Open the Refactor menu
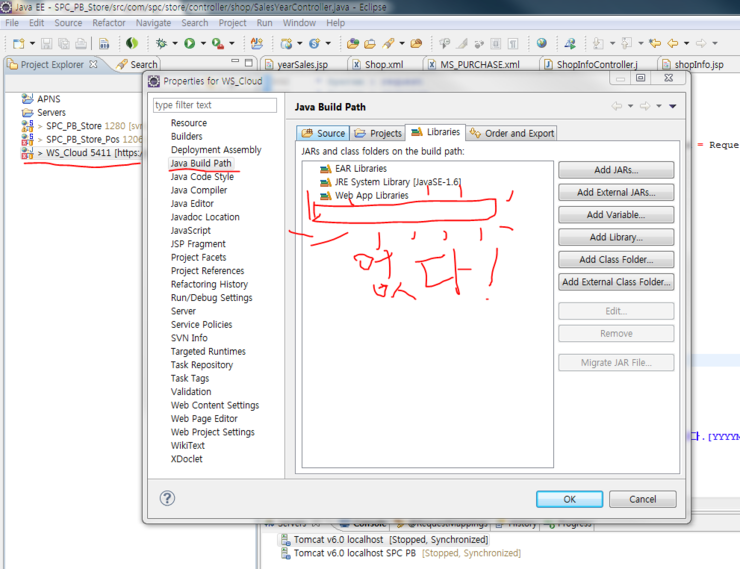The image size is (740, 569). 109,23
